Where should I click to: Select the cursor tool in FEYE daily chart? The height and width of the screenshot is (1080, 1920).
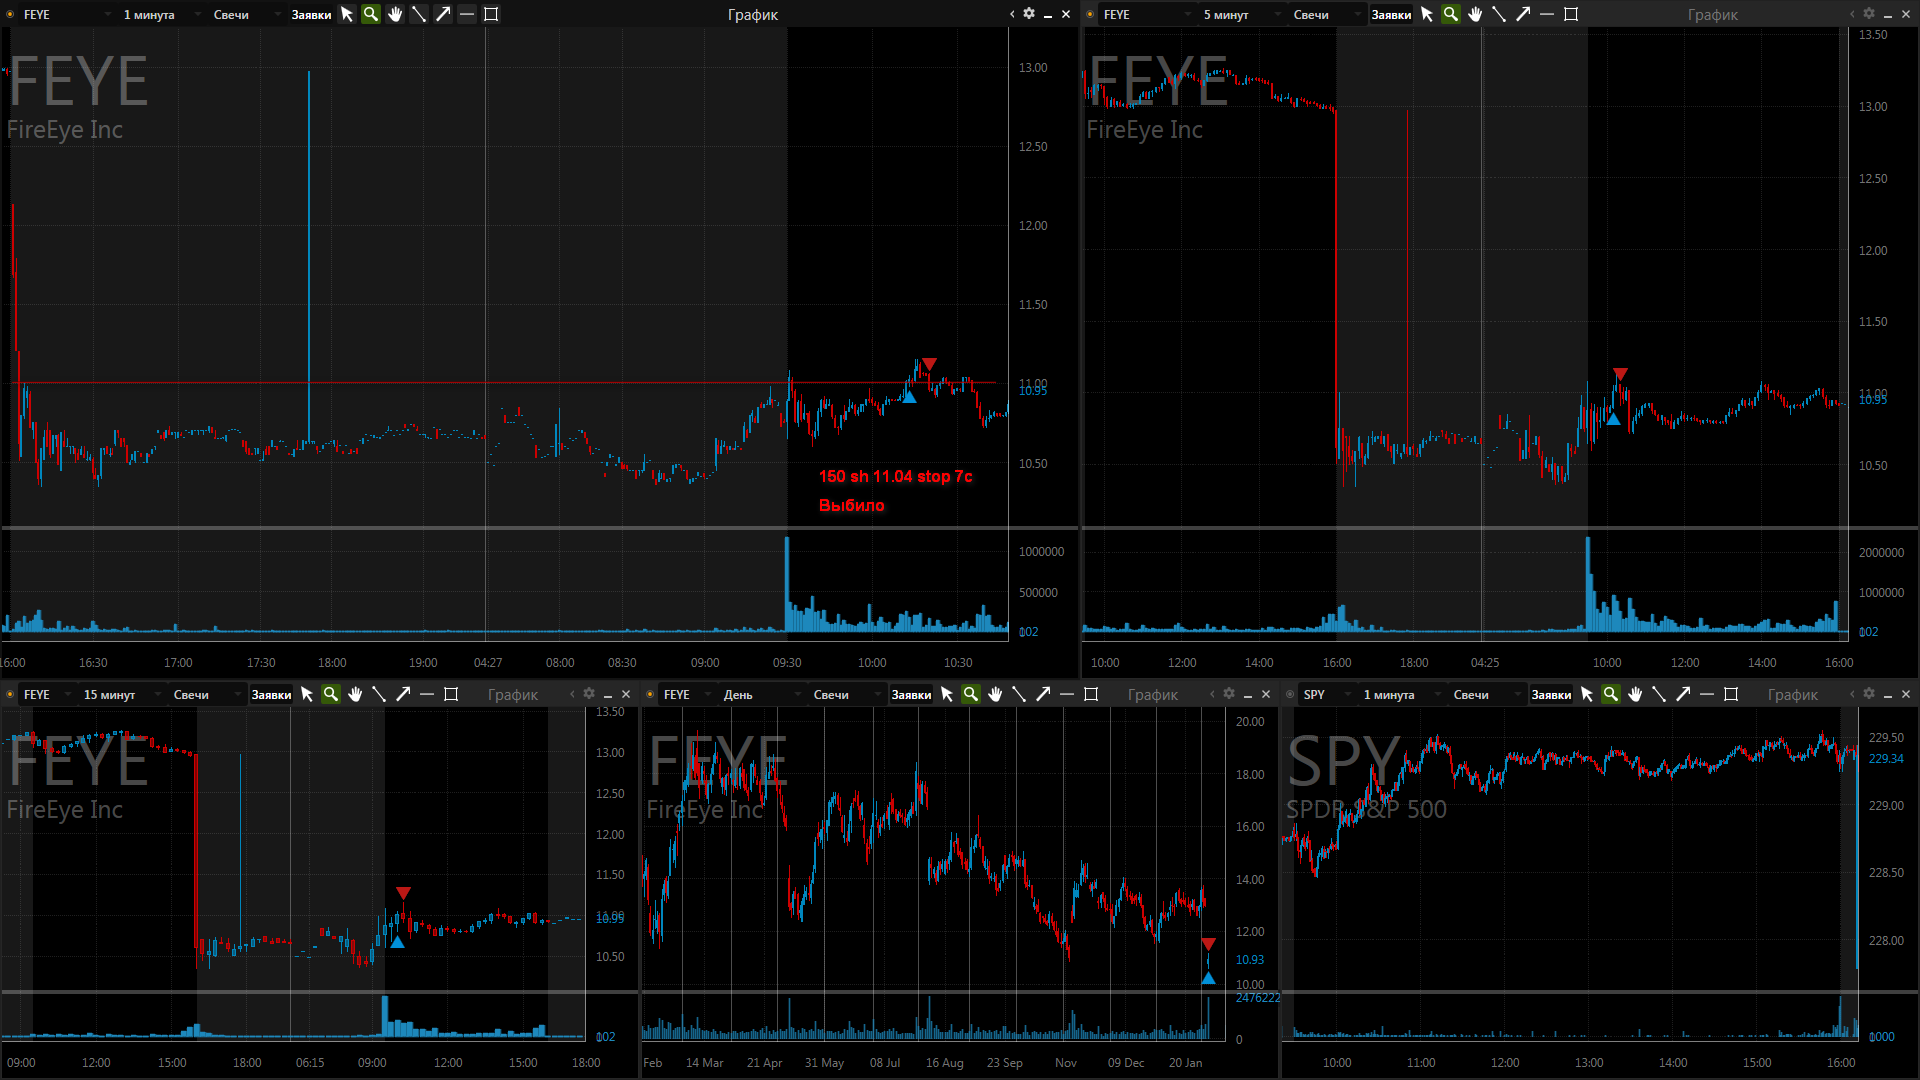point(947,694)
